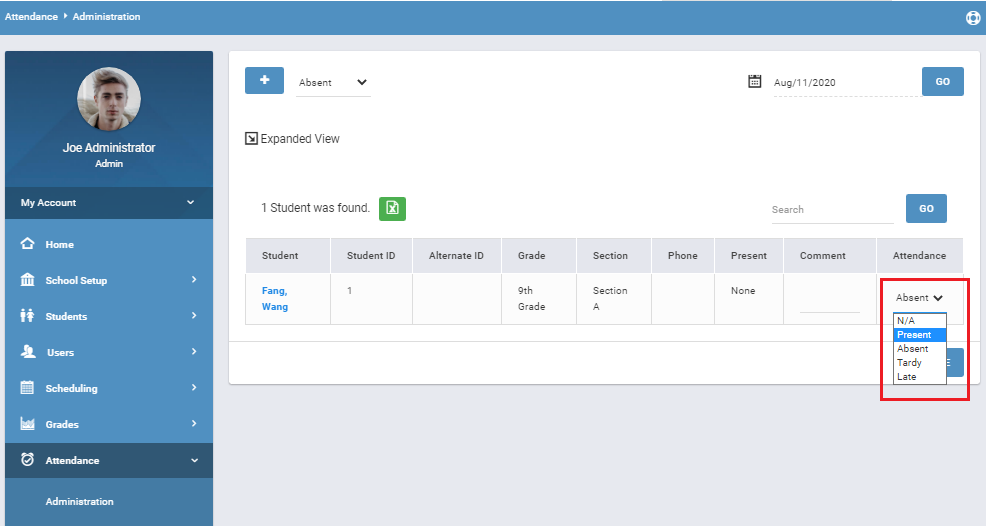Open Administration under Attendance sidebar
986x526 pixels.
(79, 501)
